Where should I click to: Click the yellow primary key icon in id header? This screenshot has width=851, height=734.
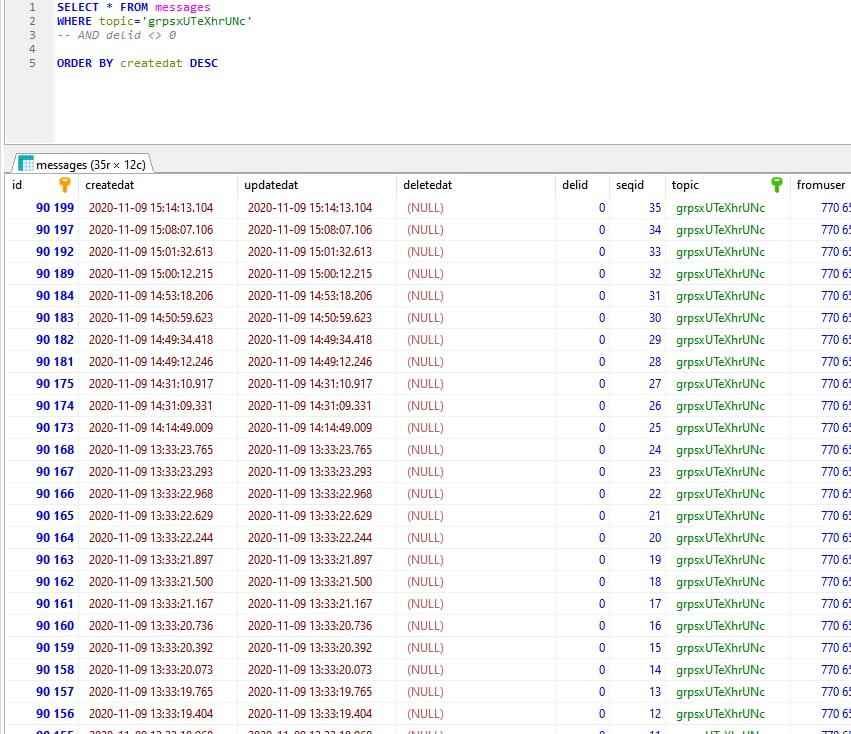[x=65, y=185]
